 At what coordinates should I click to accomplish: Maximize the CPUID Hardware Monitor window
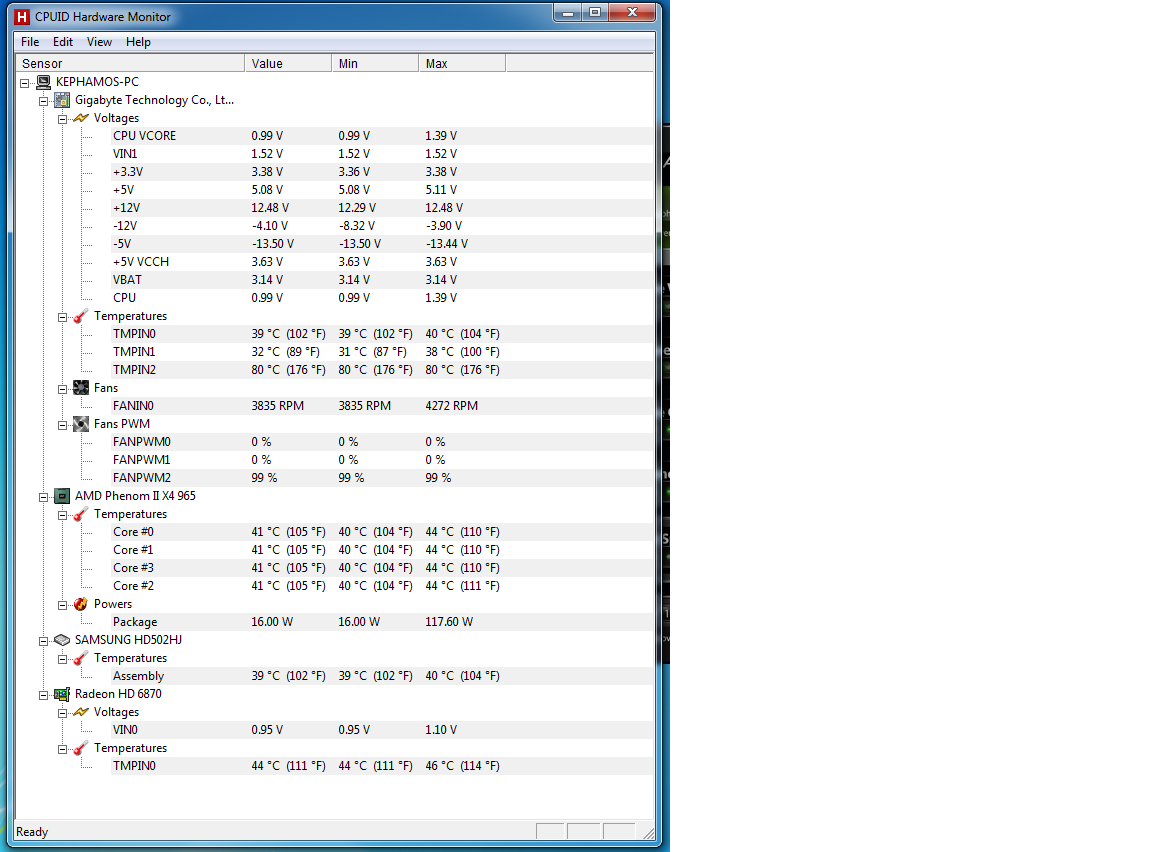click(594, 12)
